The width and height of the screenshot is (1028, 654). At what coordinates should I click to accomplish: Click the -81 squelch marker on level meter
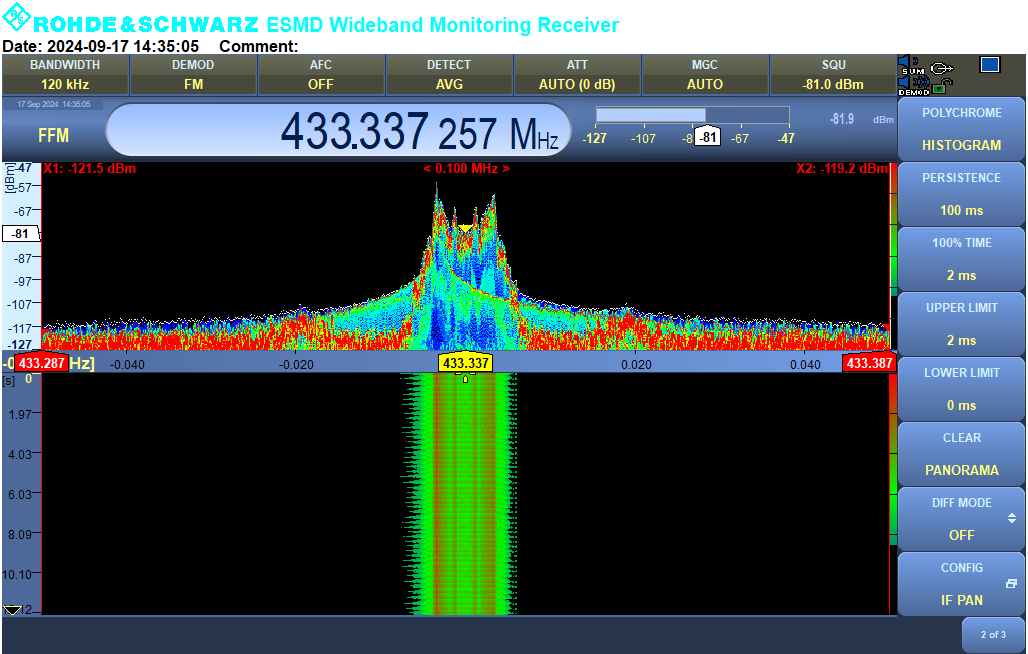click(x=707, y=138)
